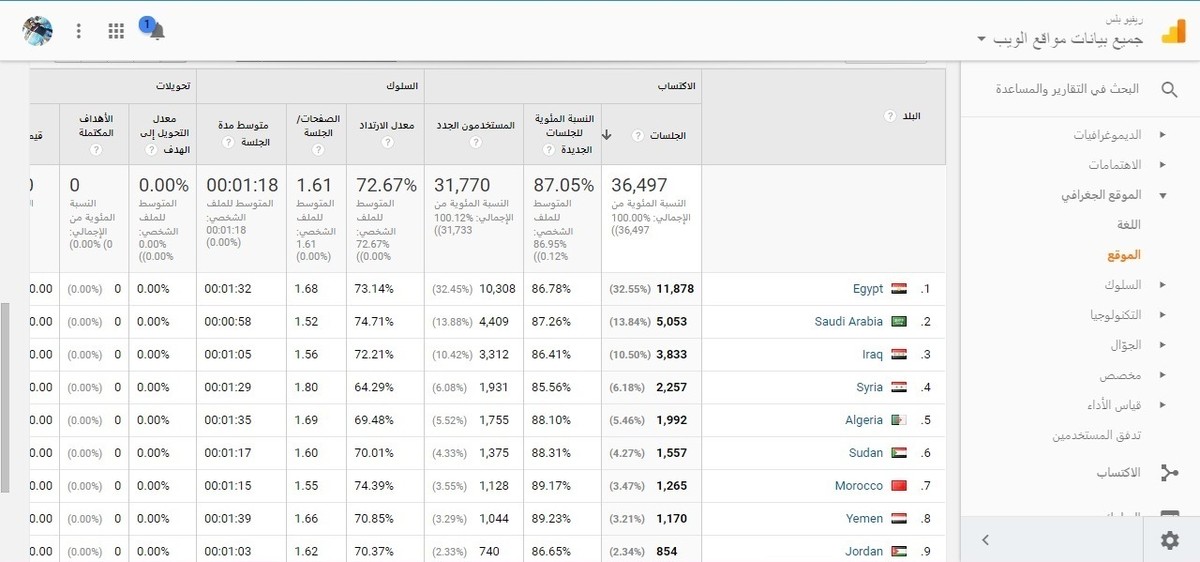Sort by the الجلسات column header
The image size is (1200, 562).
tap(667, 135)
